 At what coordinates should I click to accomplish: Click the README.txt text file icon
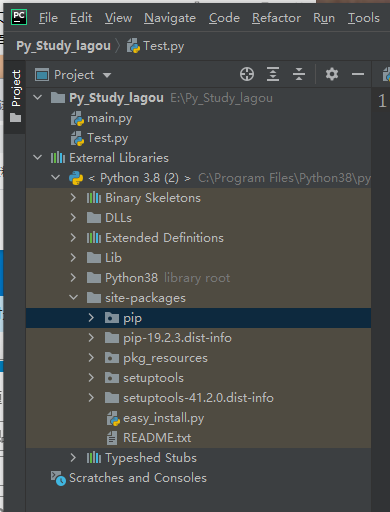coord(112,438)
